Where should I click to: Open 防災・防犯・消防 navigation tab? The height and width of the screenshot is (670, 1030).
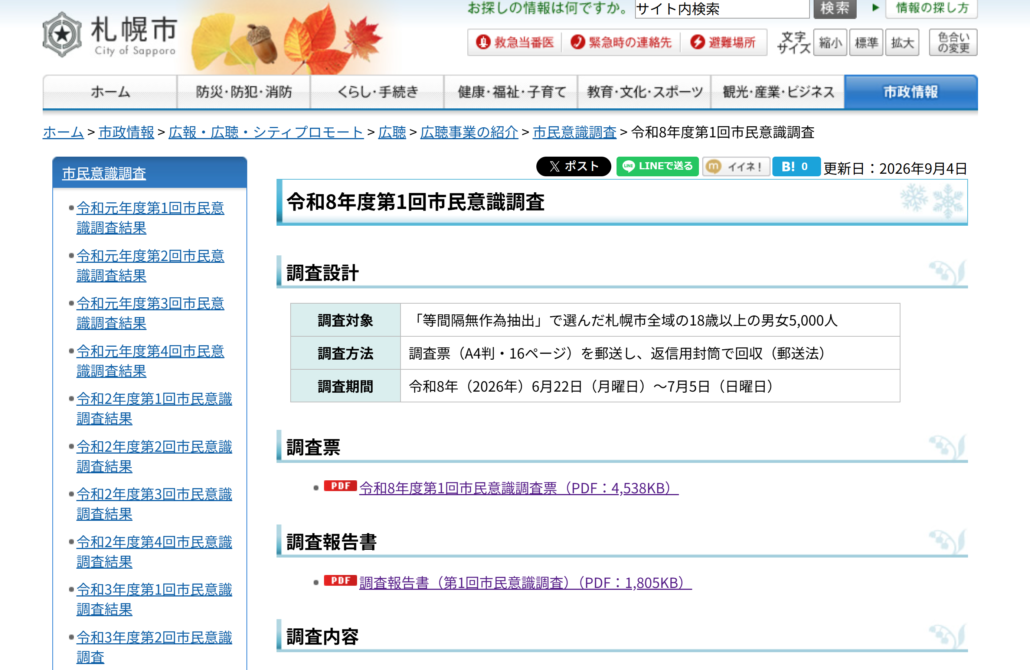[244, 92]
